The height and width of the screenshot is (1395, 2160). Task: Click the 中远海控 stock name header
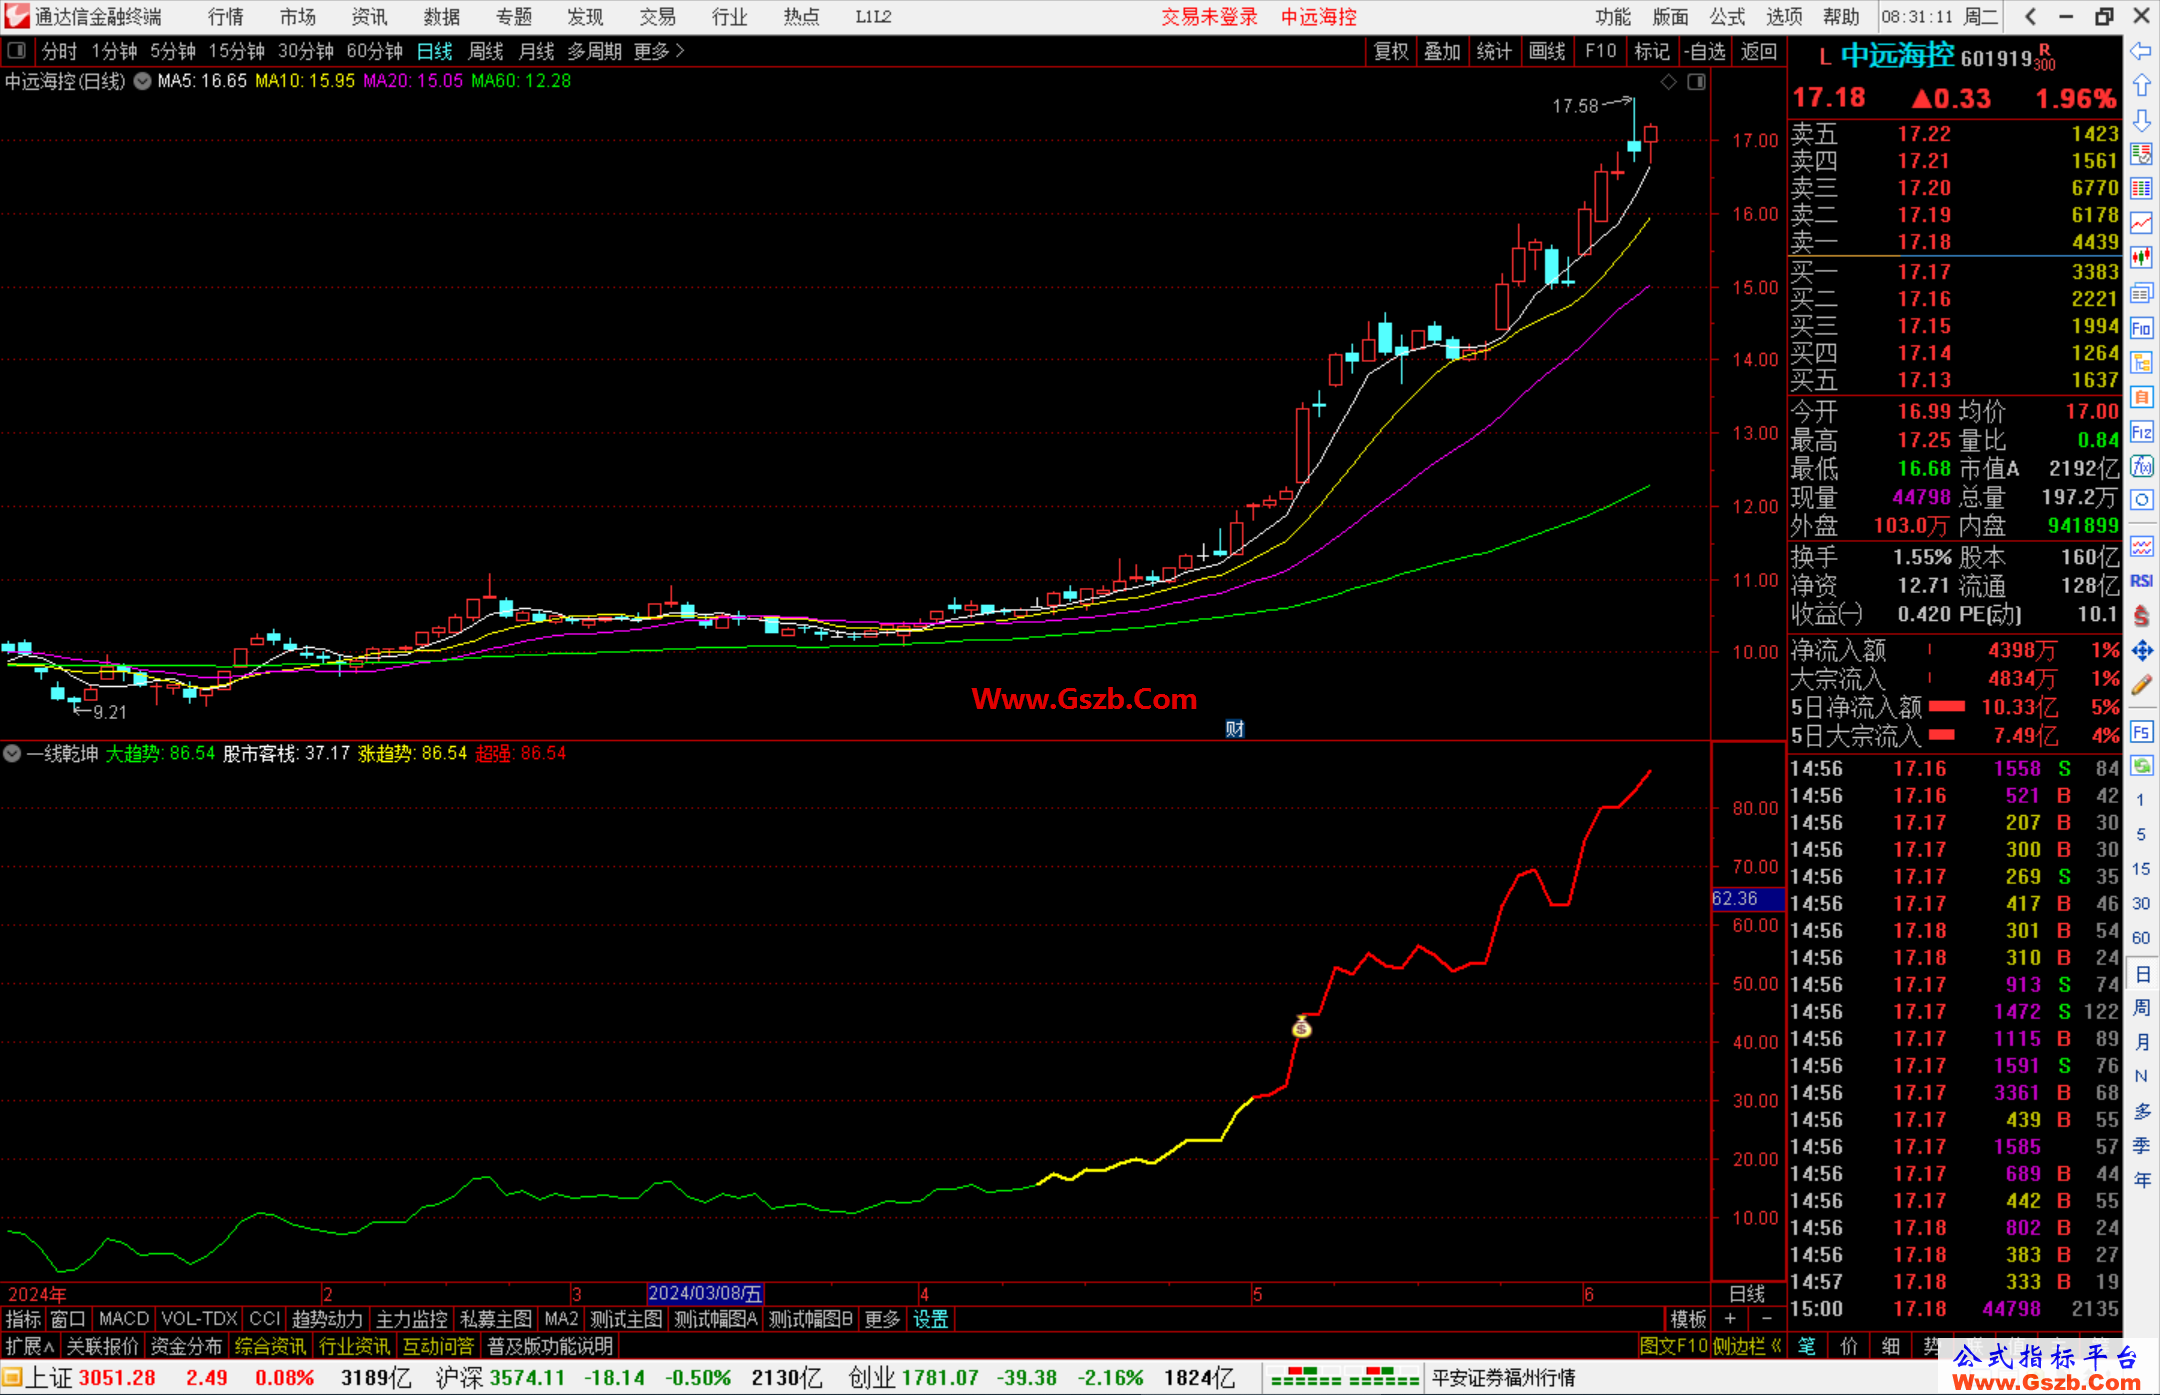[1897, 56]
